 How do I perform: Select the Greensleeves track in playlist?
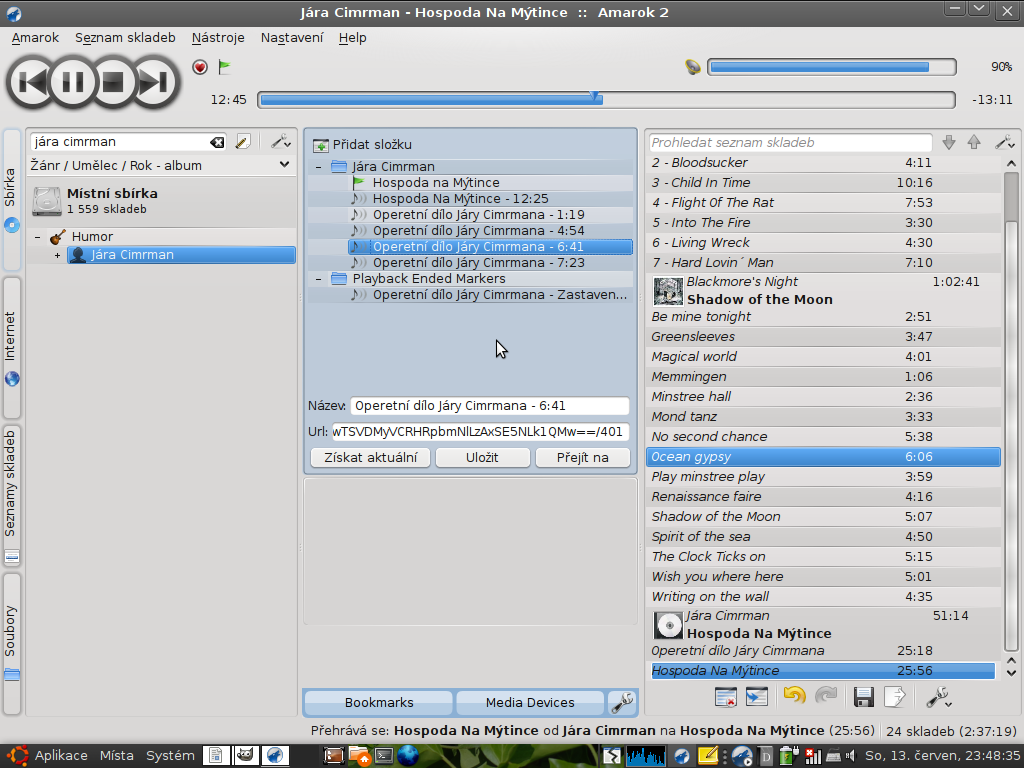824,337
